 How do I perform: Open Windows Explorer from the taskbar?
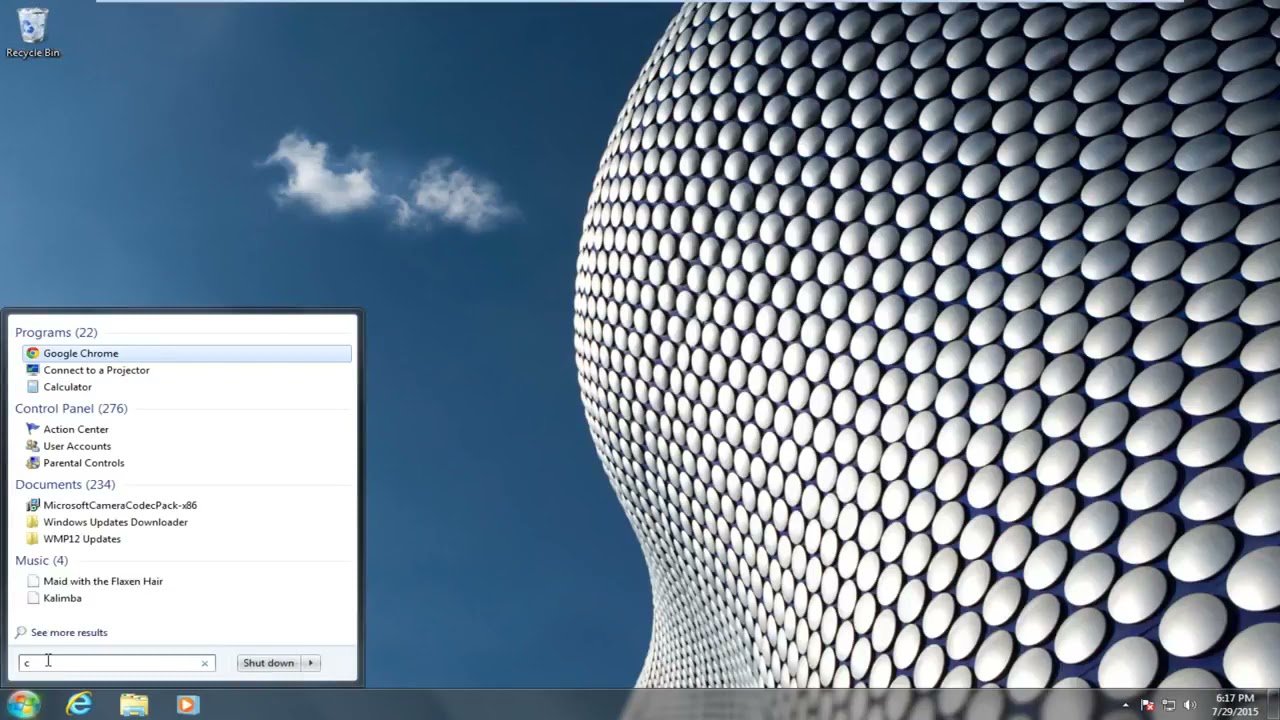coord(134,704)
